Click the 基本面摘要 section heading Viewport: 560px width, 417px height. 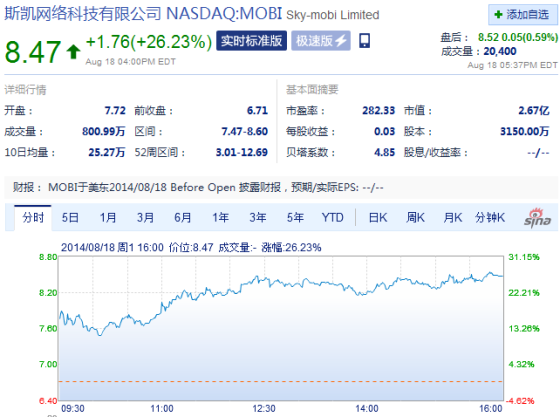(x=312, y=90)
